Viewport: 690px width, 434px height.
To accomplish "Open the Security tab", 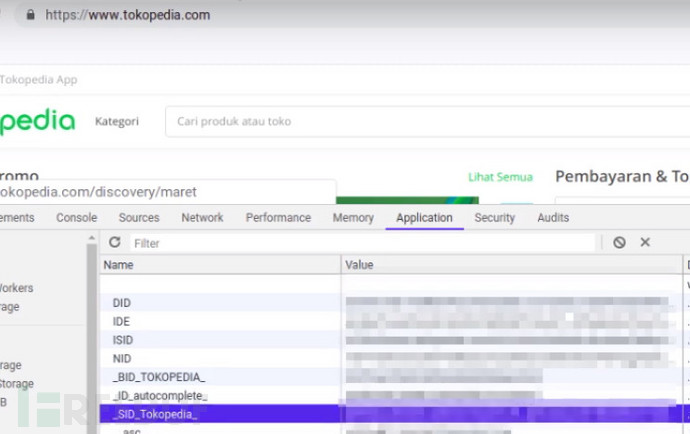I will pos(495,217).
